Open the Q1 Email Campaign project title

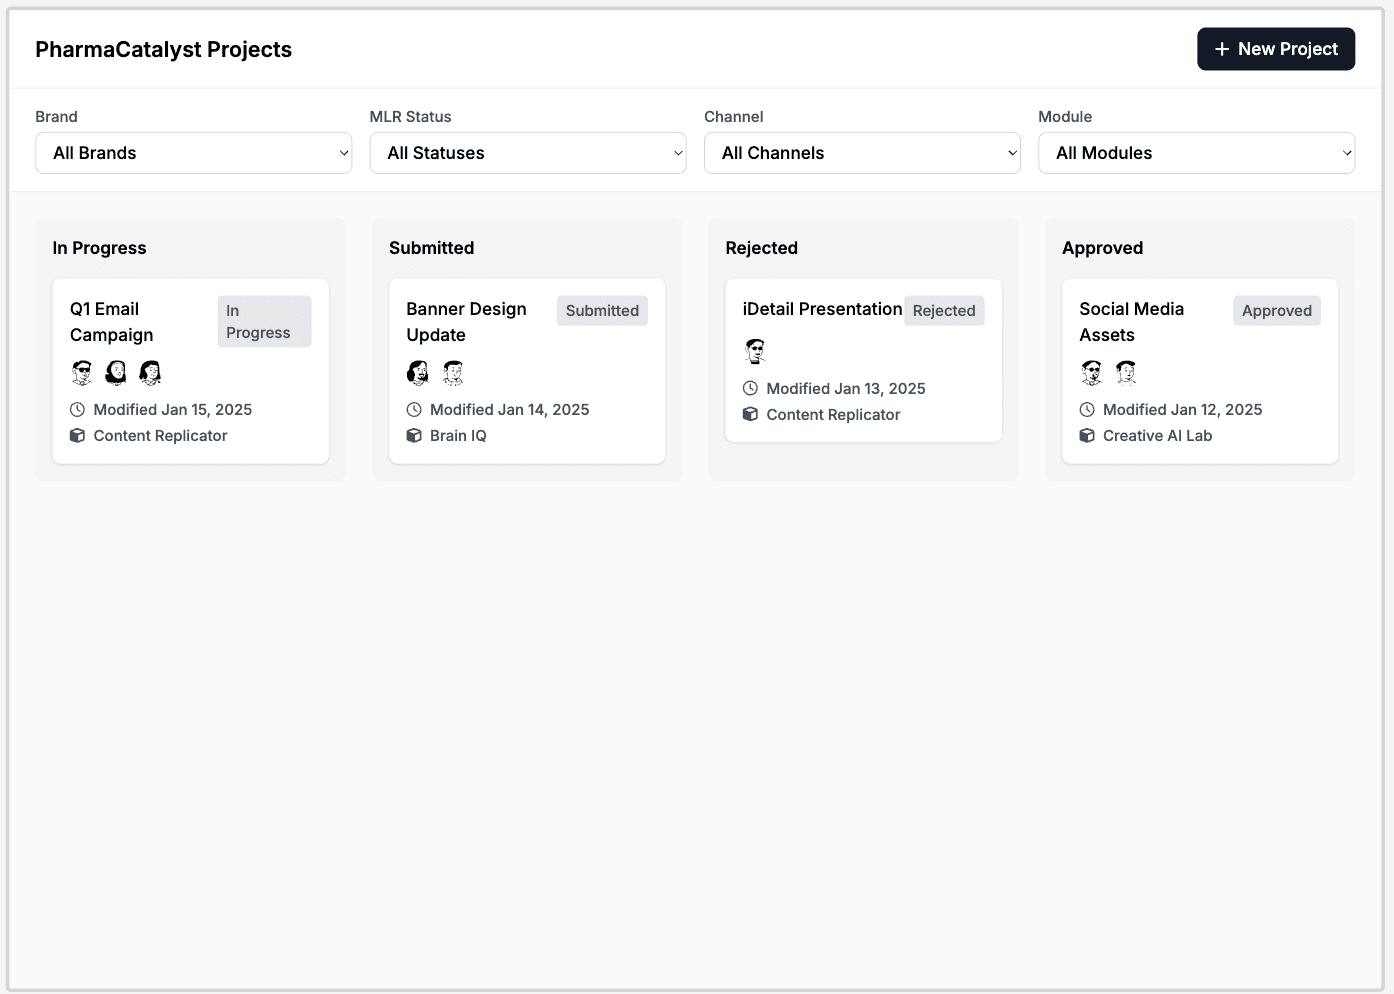111,322
